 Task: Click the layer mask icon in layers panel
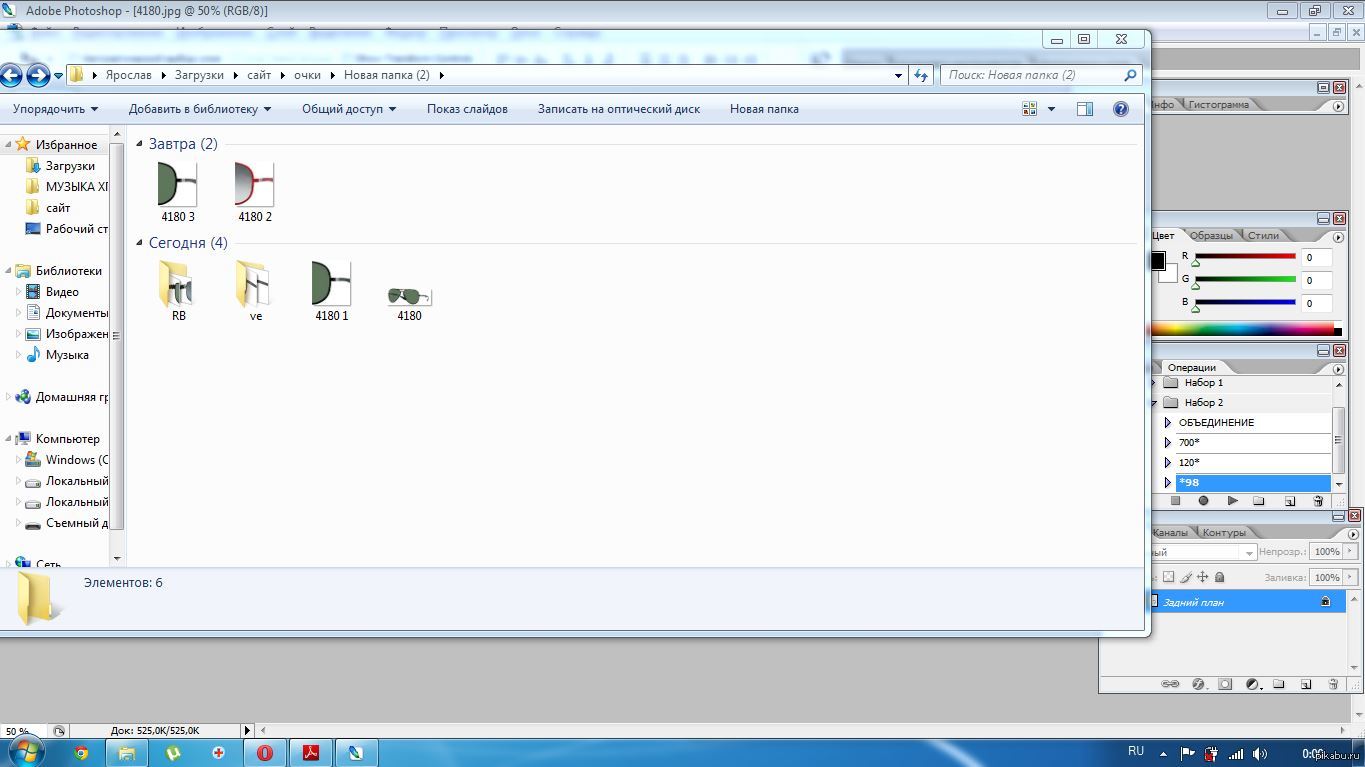tap(1225, 684)
